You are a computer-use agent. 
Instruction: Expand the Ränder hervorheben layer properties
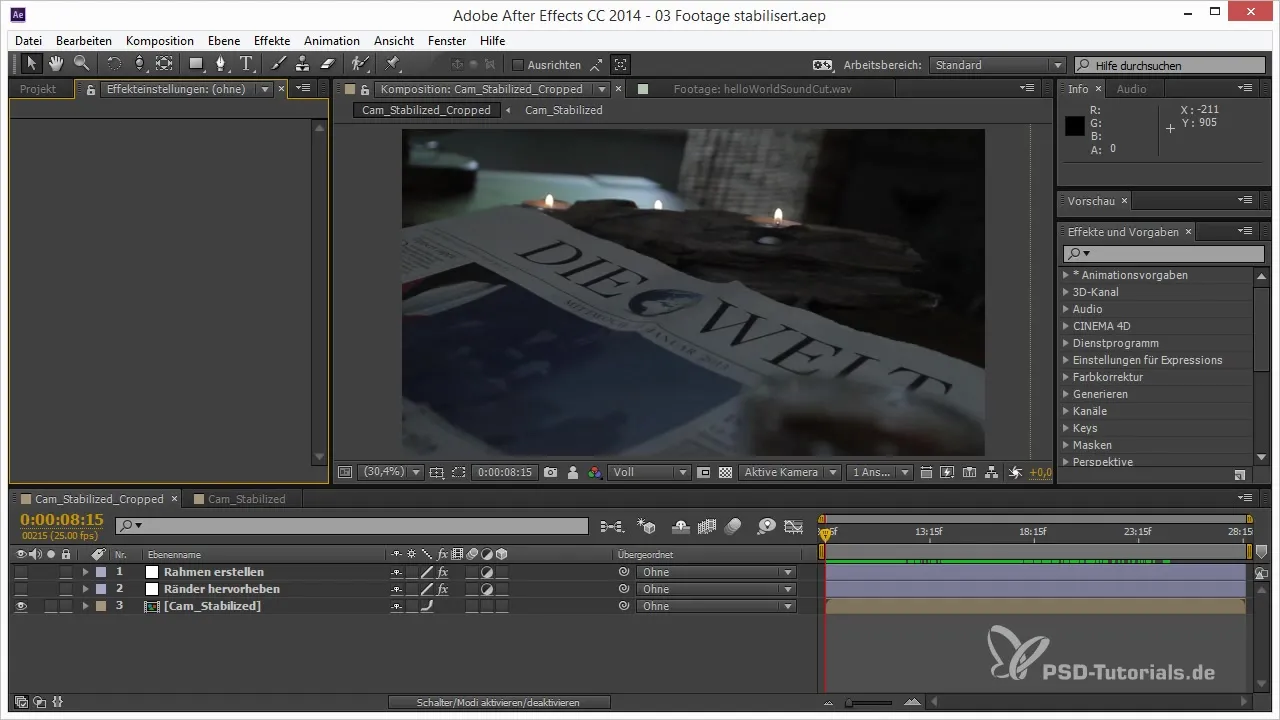[x=85, y=589]
